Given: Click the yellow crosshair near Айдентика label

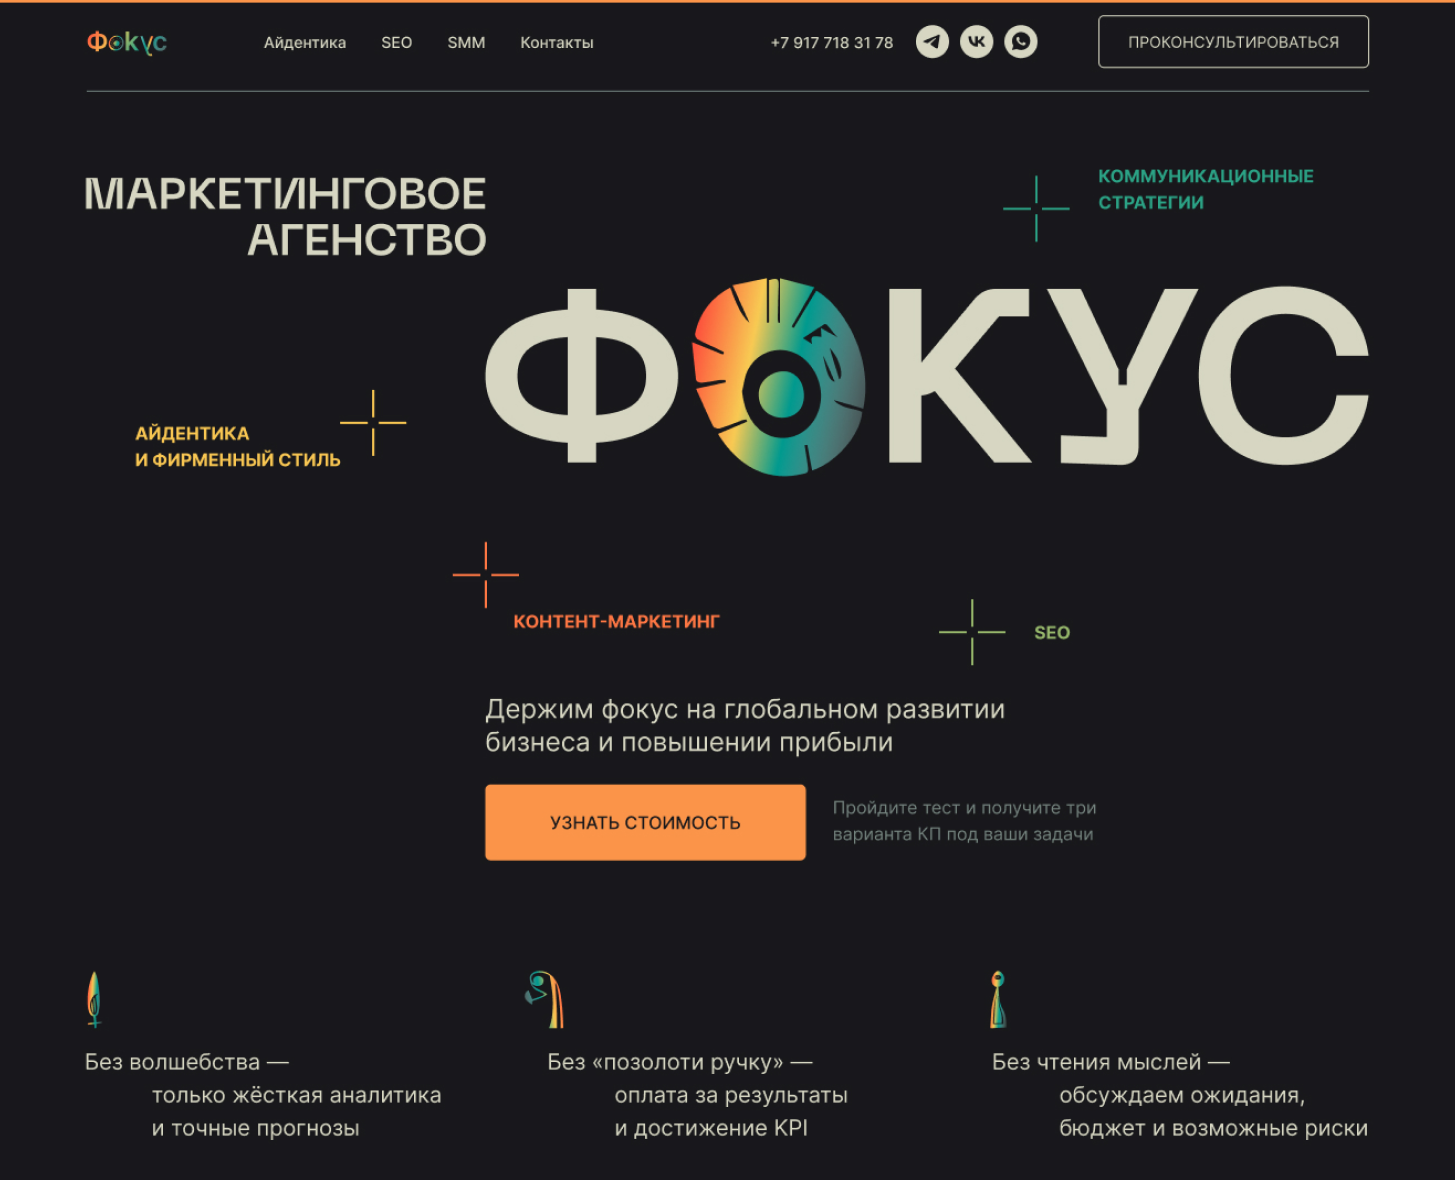Looking at the screenshot, I should [x=373, y=423].
